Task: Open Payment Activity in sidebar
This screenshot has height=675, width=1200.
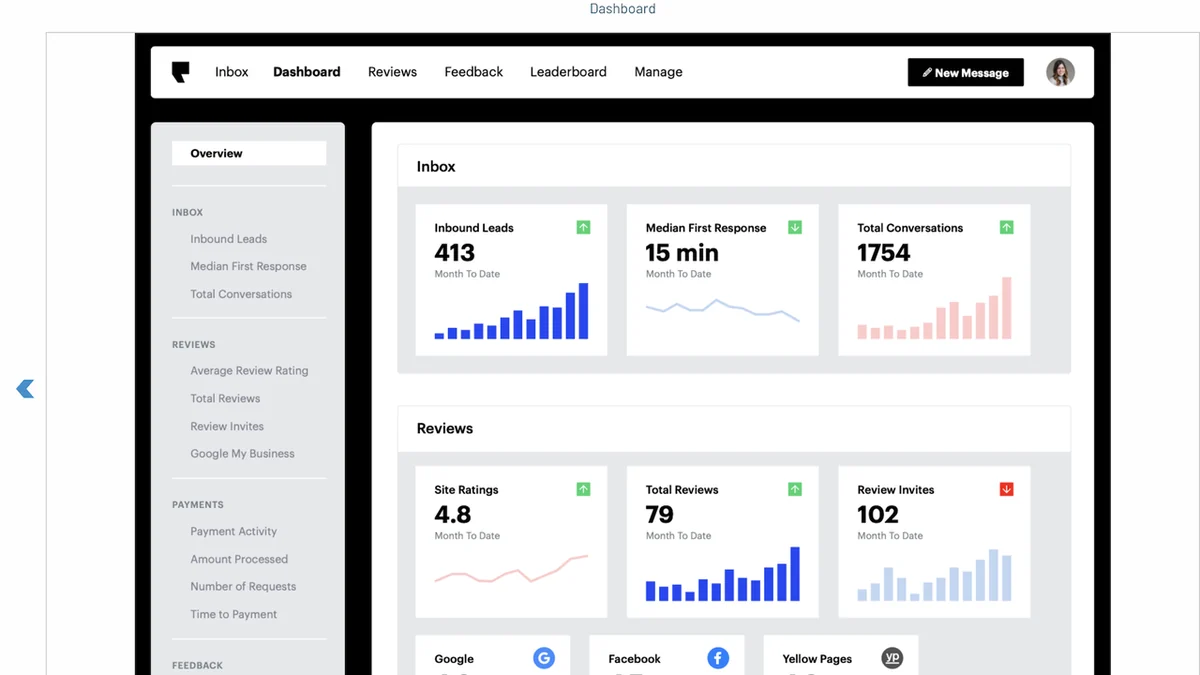Action: 234,531
